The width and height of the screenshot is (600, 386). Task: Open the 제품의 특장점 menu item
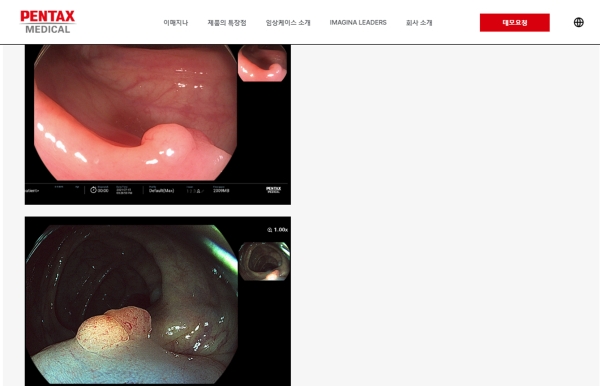pos(227,23)
